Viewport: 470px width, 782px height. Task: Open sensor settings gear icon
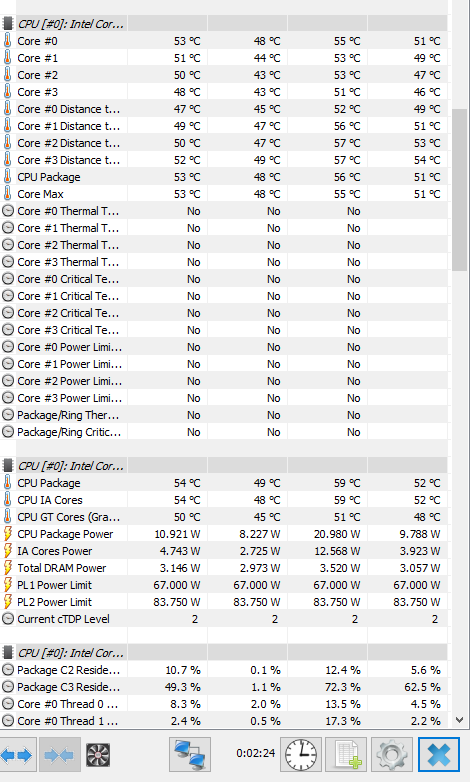[x=392, y=755]
